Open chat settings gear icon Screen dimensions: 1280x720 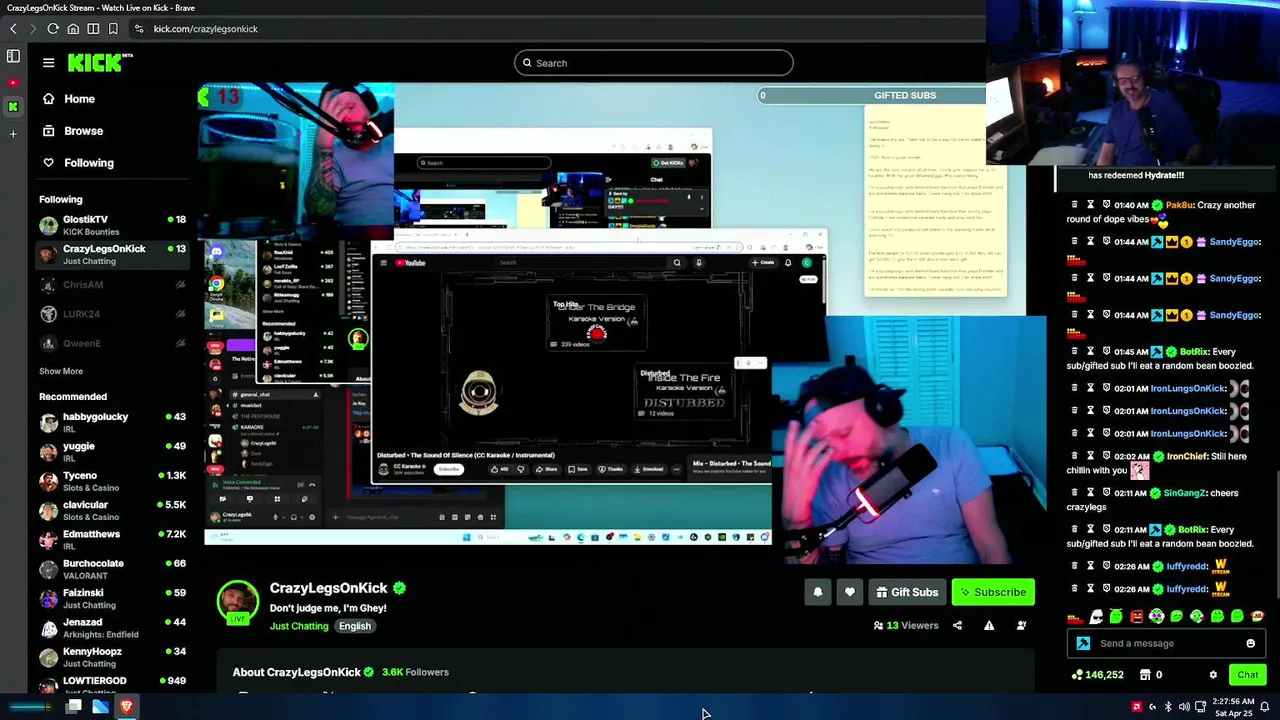click(x=1213, y=675)
